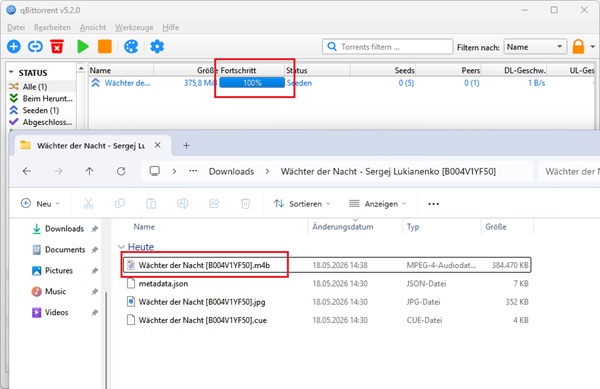Open the Sortieren dropdown
The height and width of the screenshot is (389, 600).
[302, 203]
